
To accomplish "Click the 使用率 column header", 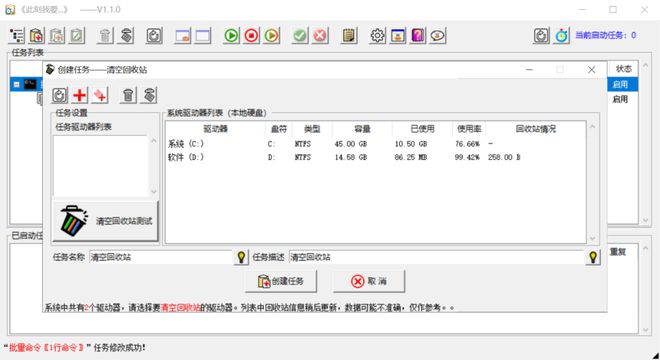I will [x=469, y=129].
